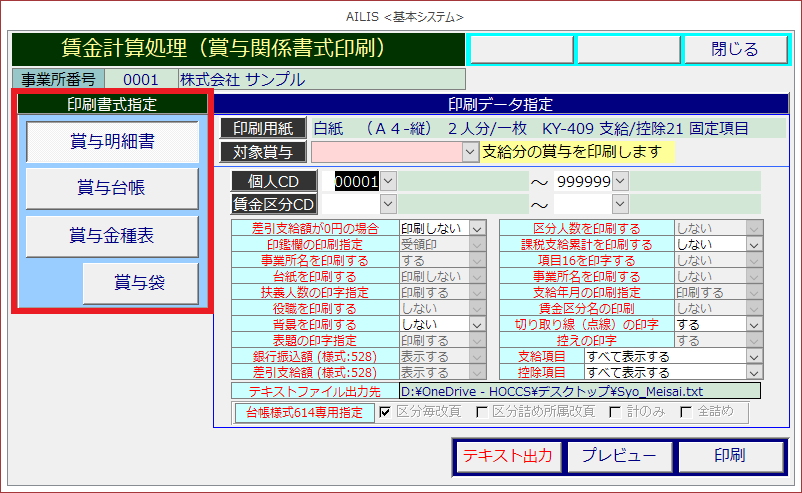Expand the 対象賞与 dropdown
This screenshot has height=493, width=802.
pos(470,152)
